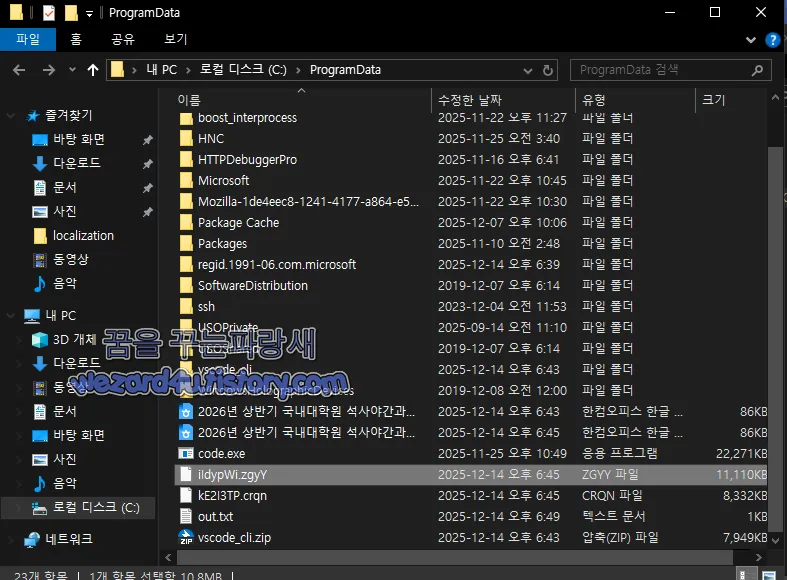This screenshot has width=787, height=580.
Task: Select the Mozilla-1de4eec8 folder icon
Action: click(186, 202)
